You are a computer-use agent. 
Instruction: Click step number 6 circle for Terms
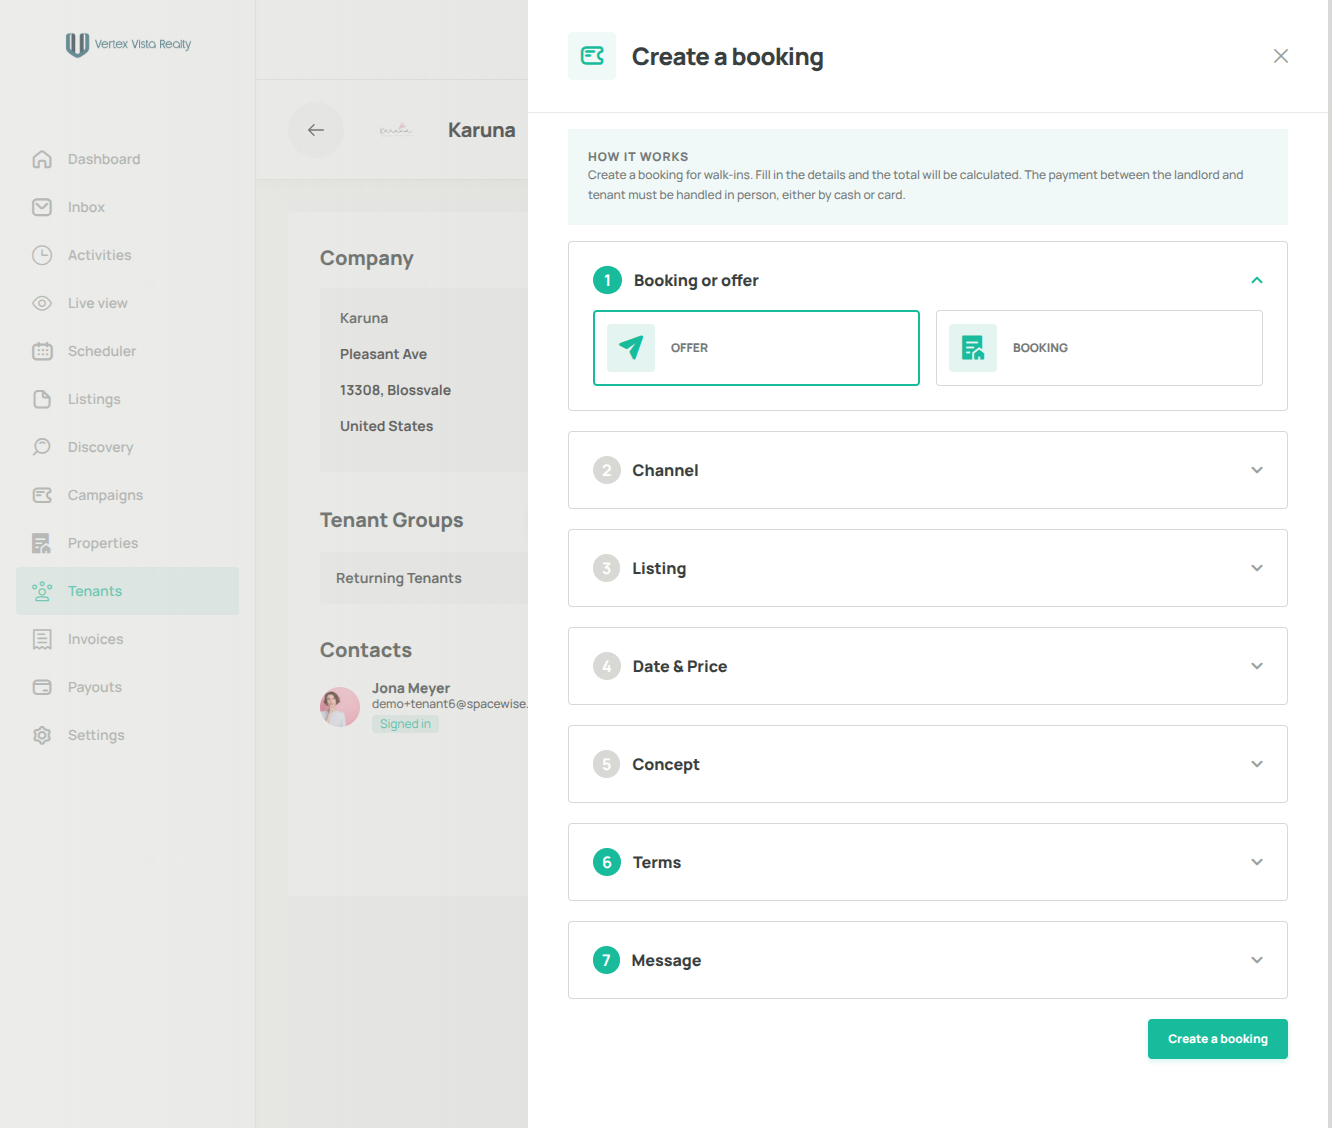pos(607,862)
